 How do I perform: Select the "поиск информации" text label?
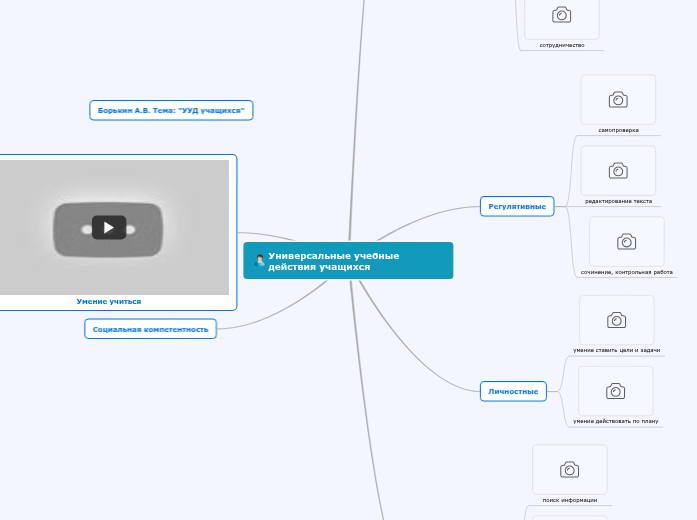(569, 499)
